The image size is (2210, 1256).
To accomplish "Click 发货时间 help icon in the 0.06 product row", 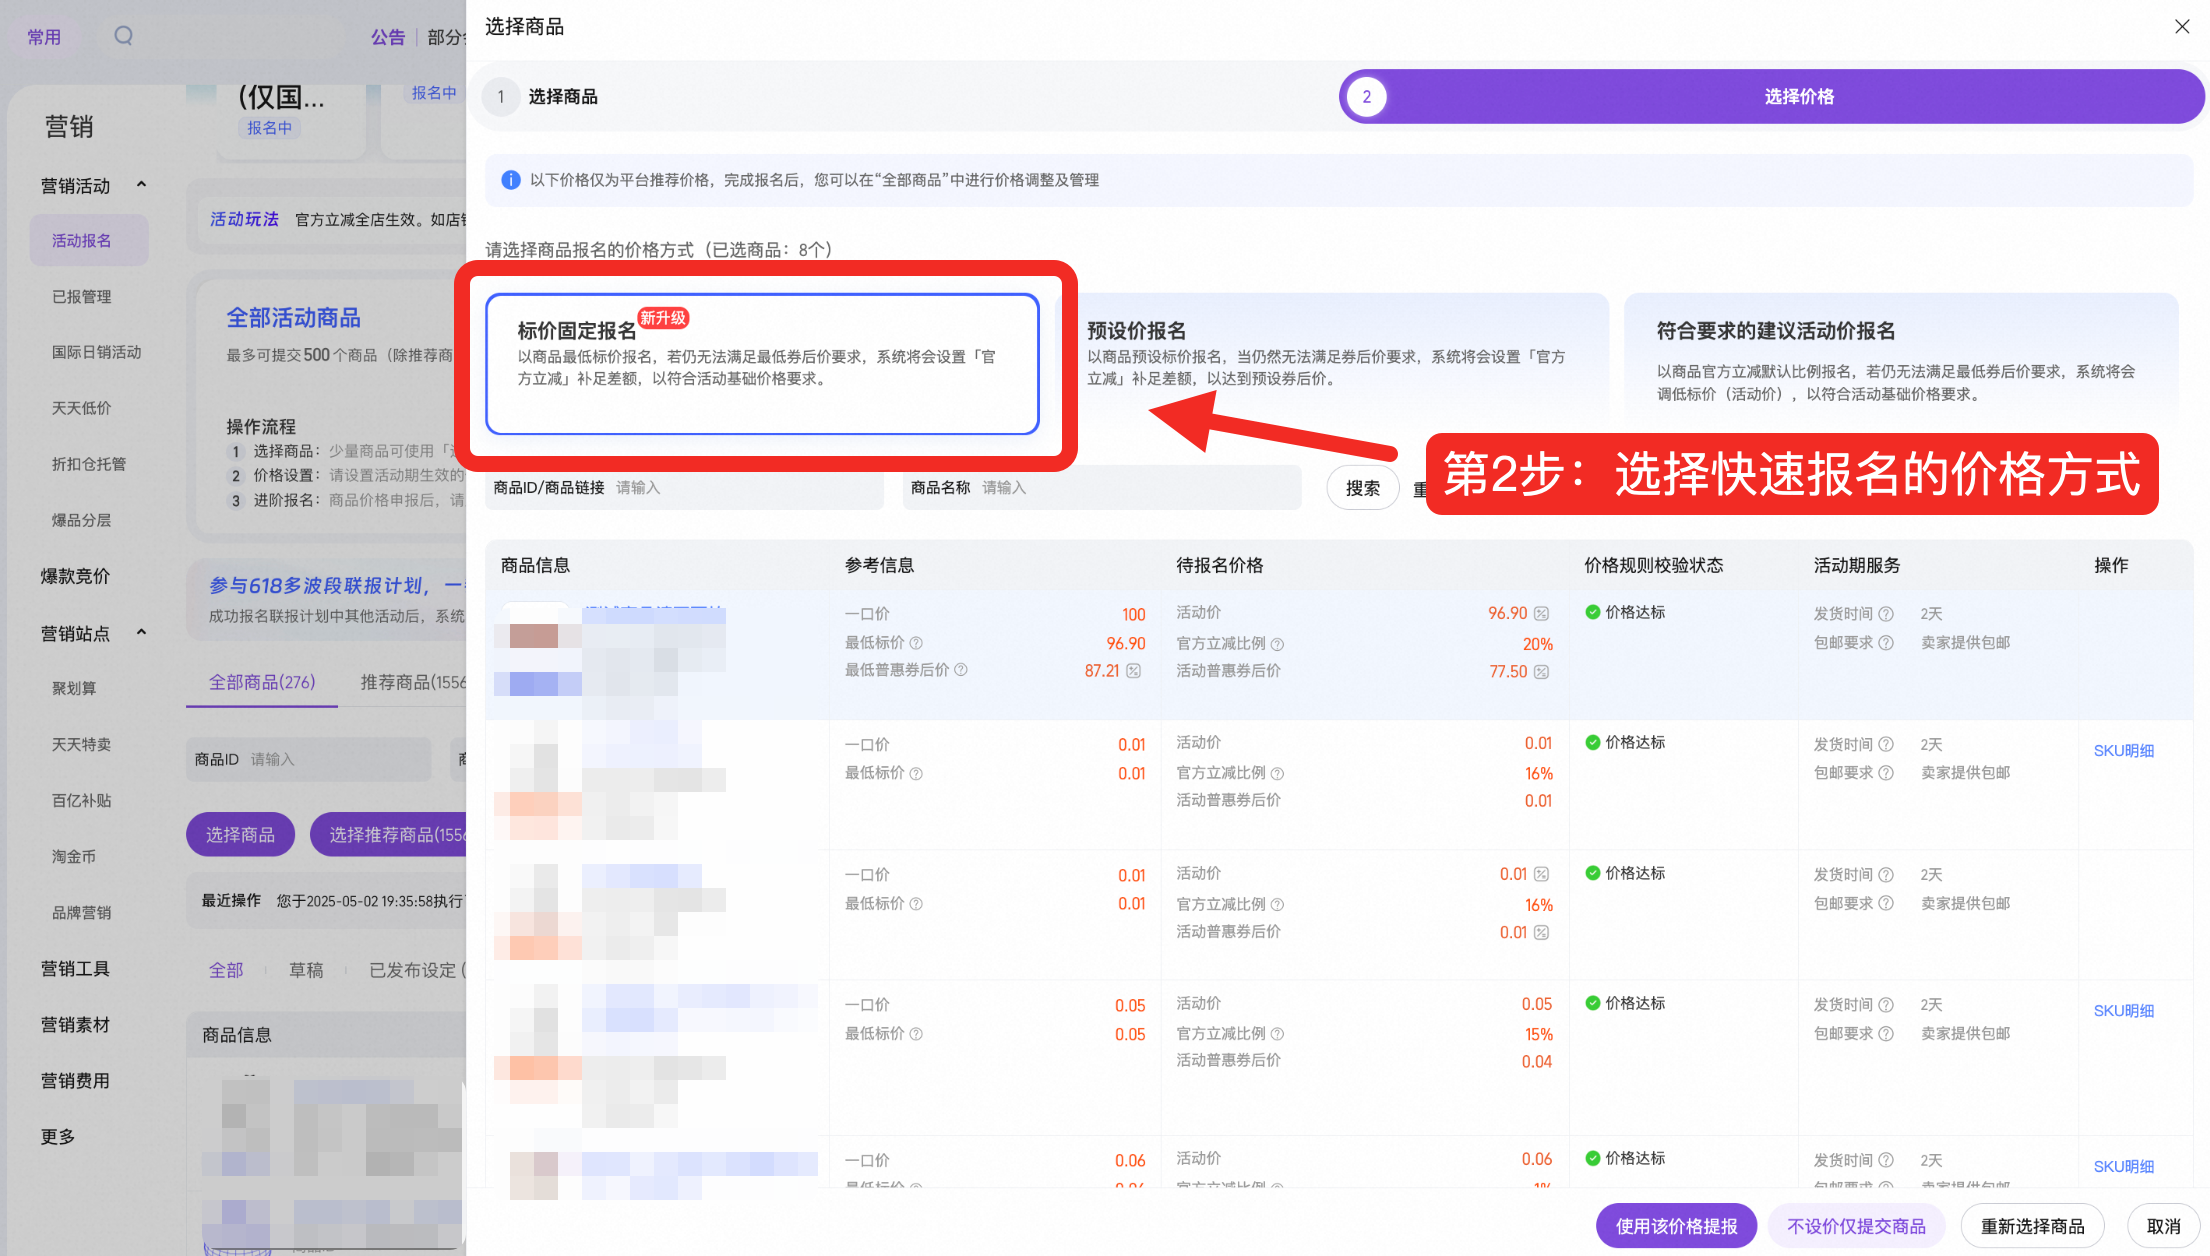I will 1886,1160.
